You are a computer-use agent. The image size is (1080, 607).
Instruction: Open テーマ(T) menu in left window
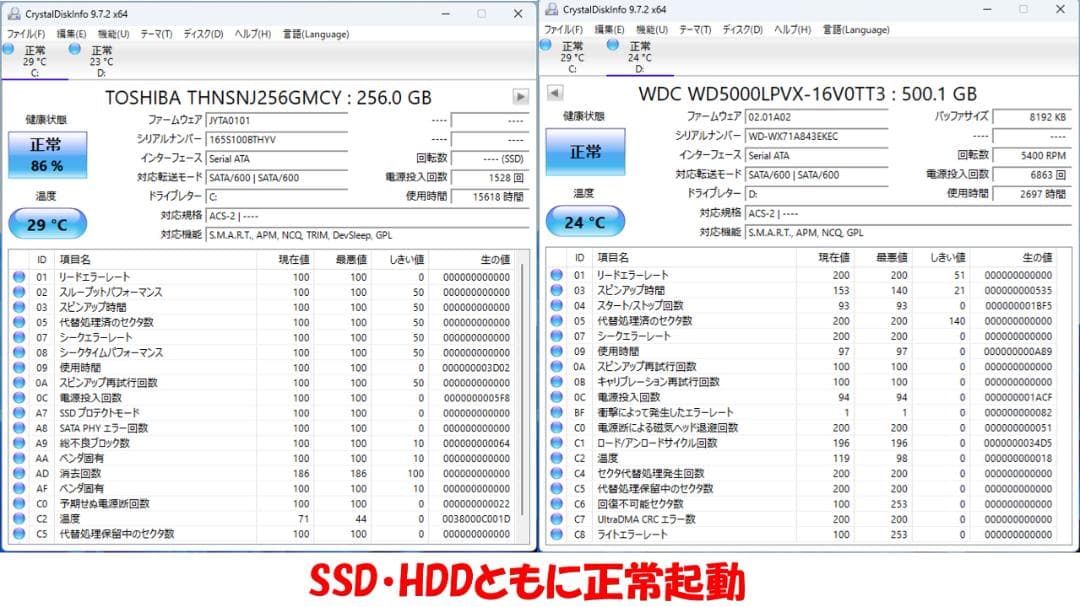[156, 34]
